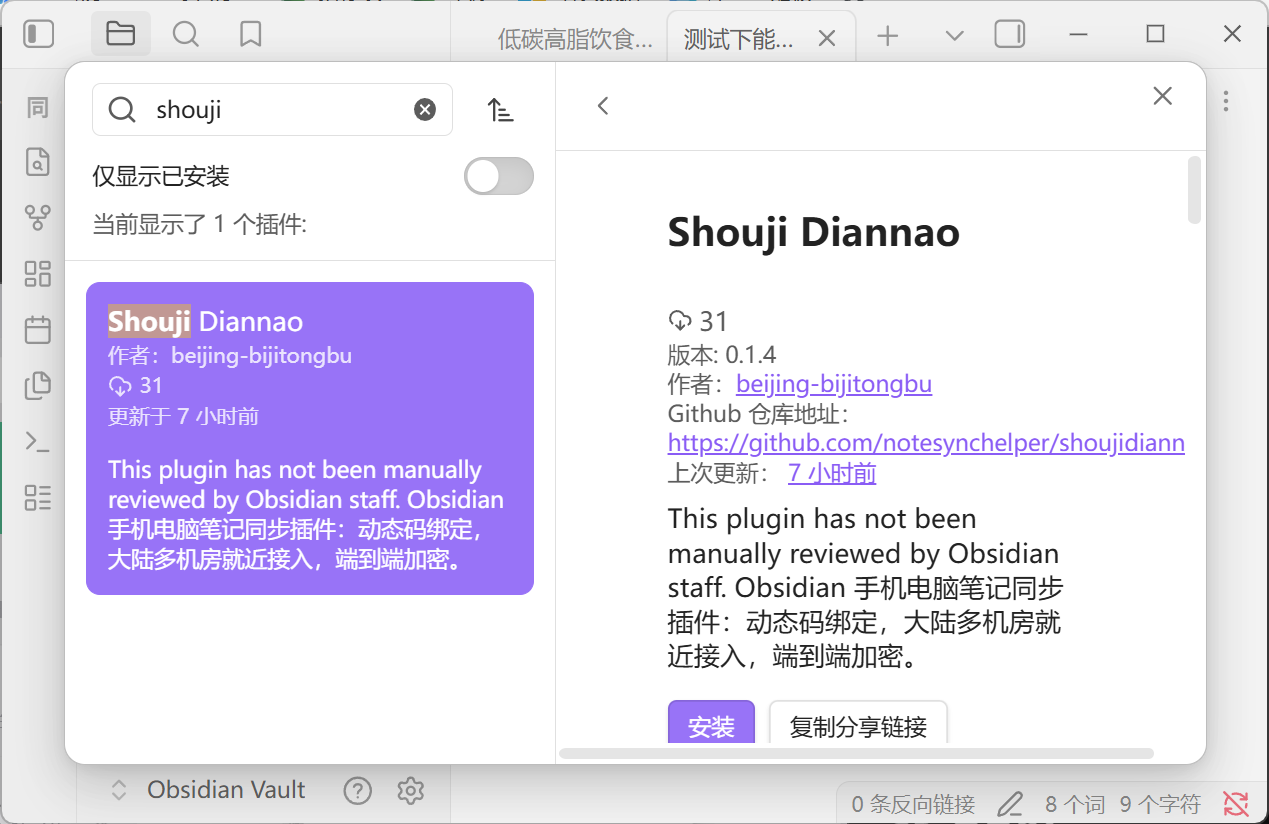Toggle the left sidebar collapse icon
This screenshot has width=1269, height=824.
38,35
